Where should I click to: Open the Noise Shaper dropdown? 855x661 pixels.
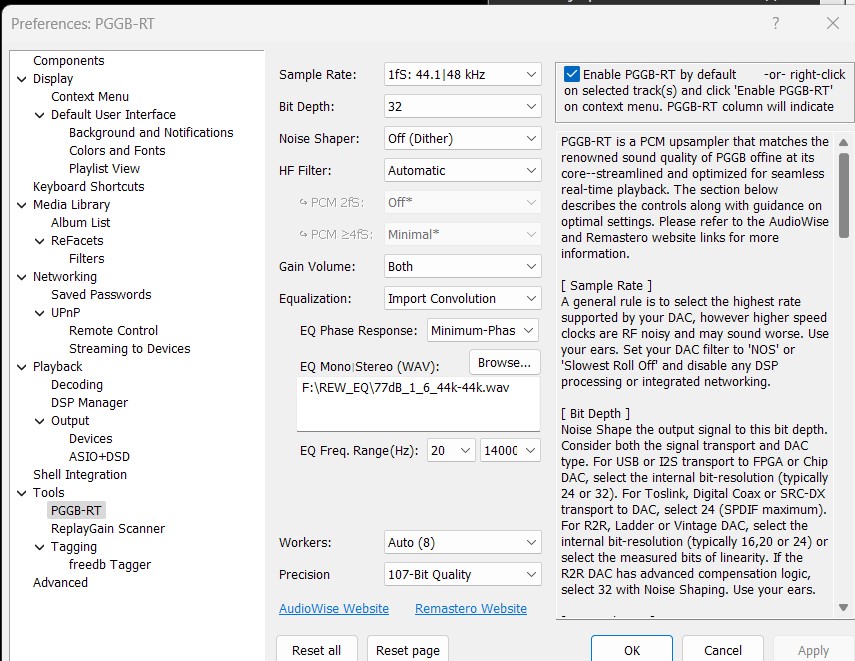[x=462, y=139]
